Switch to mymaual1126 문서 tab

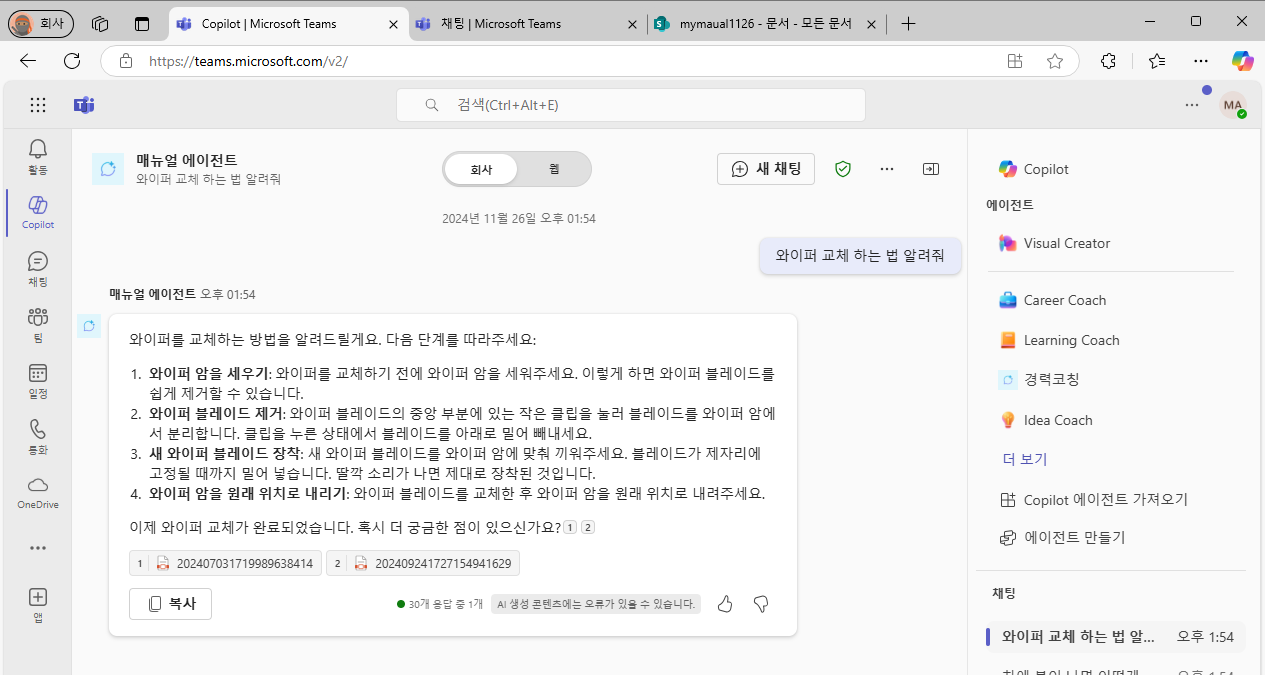pos(766,24)
